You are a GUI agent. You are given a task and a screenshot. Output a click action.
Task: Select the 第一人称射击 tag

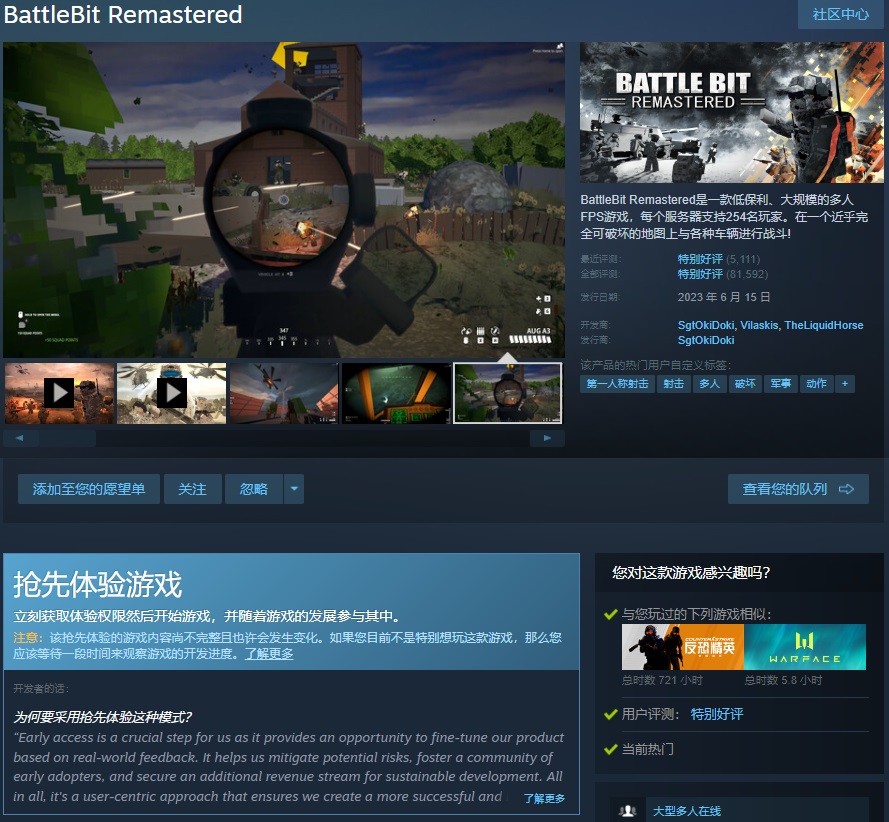617,383
